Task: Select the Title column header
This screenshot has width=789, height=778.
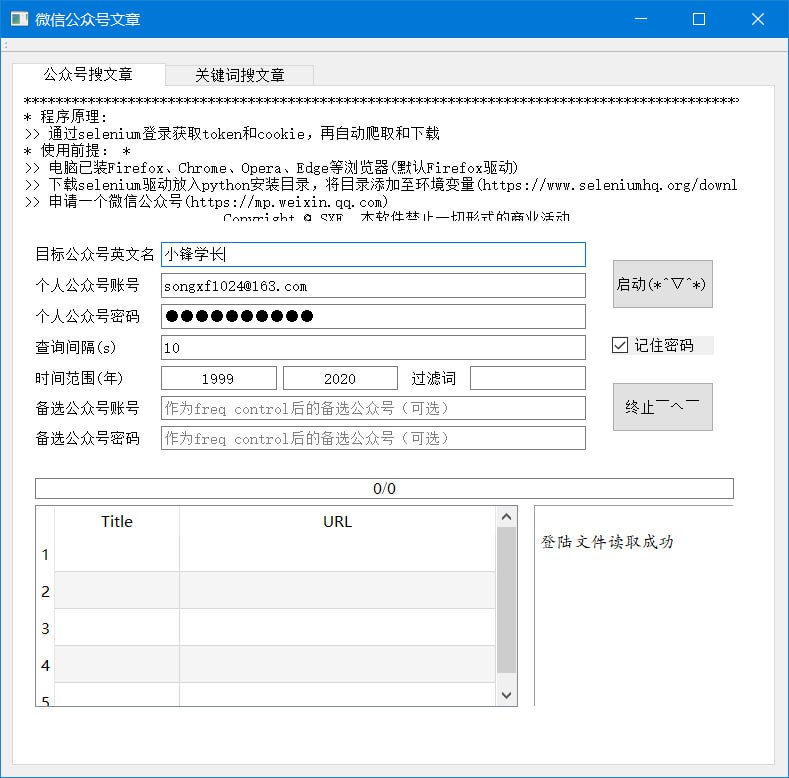Action: tap(117, 521)
